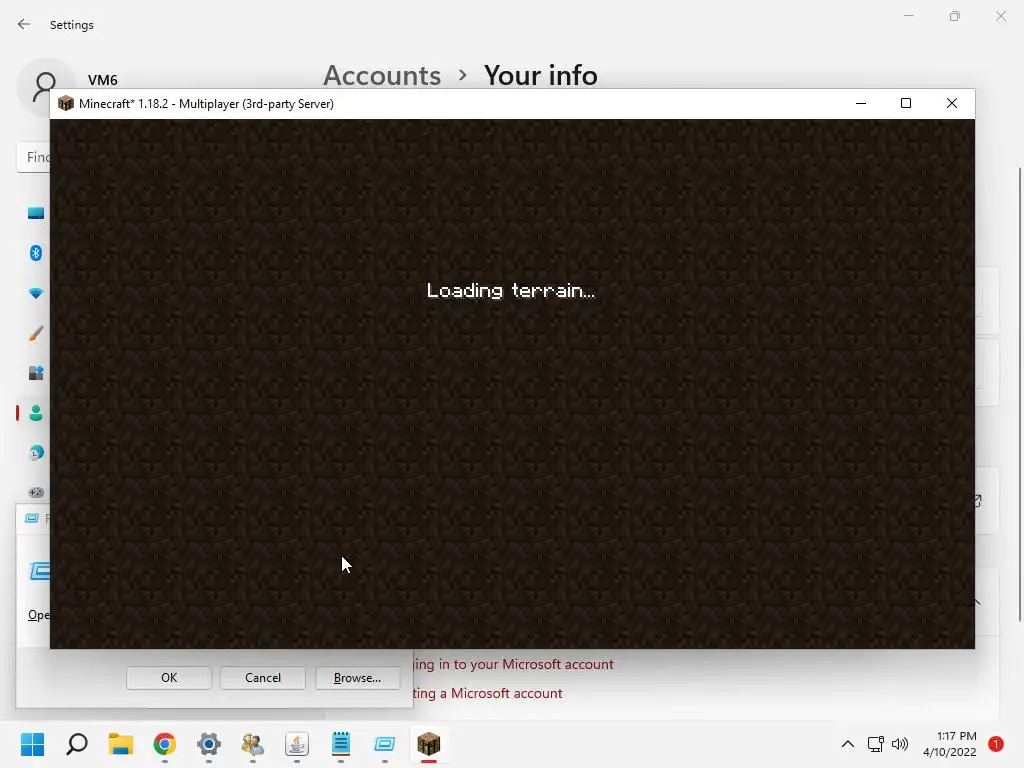This screenshot has height=768, width=1024.
Task: Select Accounts icon in Settings sidebar
Action: coord(36,413)
